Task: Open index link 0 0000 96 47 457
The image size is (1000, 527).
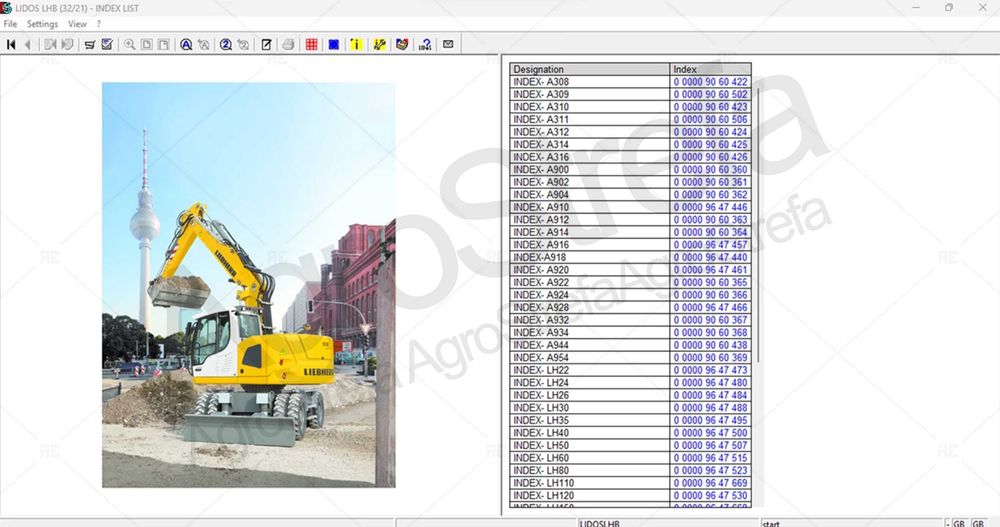Action: [x=710, y=245]
